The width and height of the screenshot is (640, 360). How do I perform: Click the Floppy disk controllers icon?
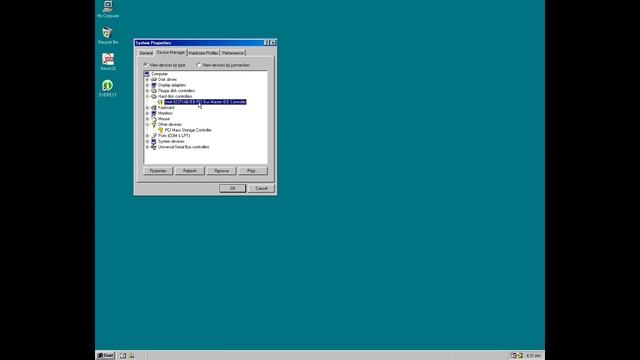click(153, 91)
